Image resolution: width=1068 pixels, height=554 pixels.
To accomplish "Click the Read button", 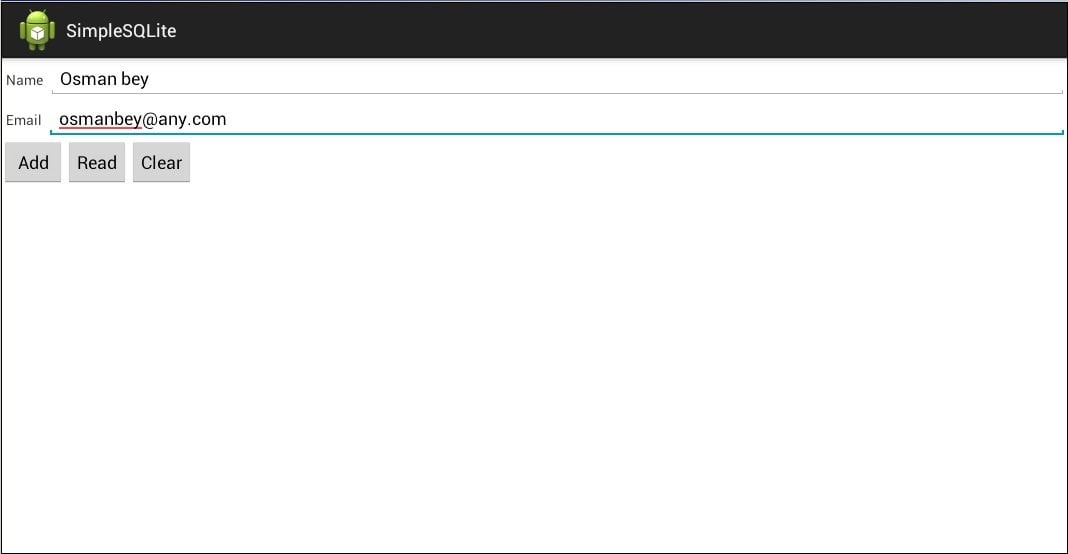I will [x=97, y=162].
